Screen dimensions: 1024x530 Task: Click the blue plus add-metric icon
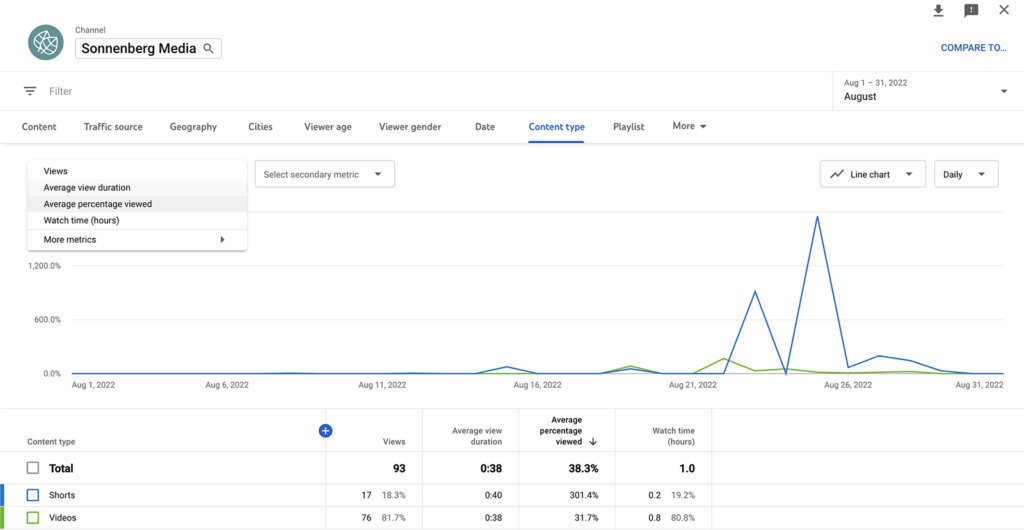pyautogui.click(x=325, y=431)
